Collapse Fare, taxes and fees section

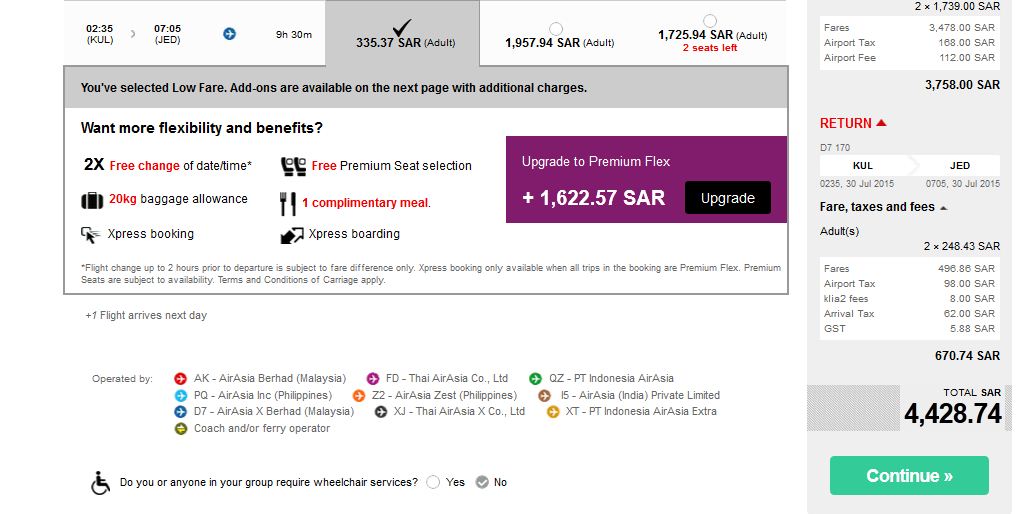click(944, 208)
